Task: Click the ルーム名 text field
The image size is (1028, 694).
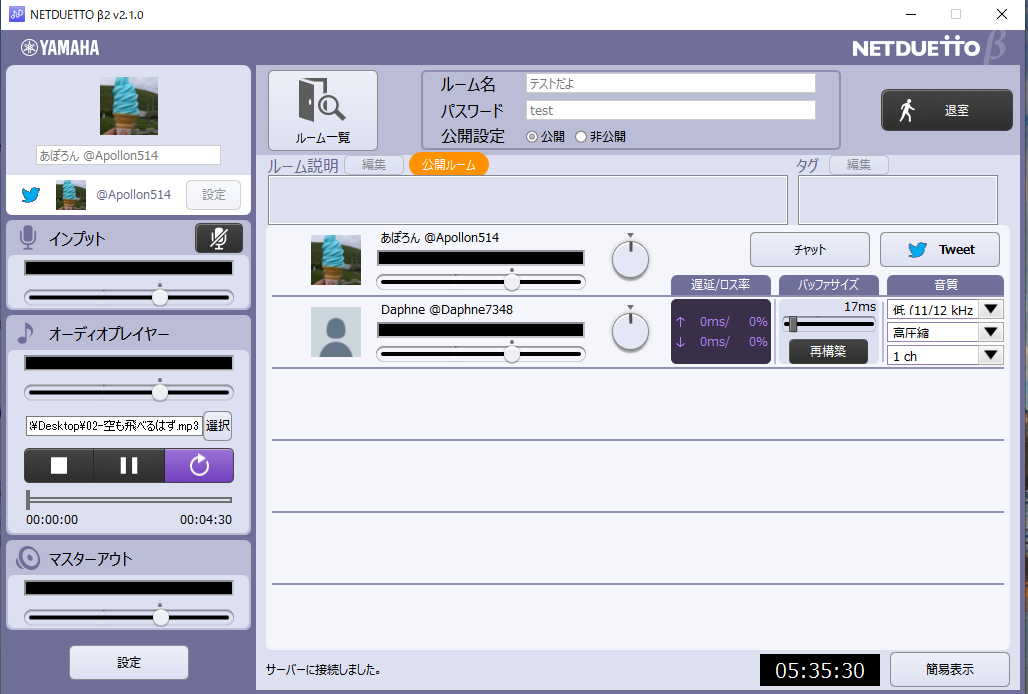Action: coord(671,83)
